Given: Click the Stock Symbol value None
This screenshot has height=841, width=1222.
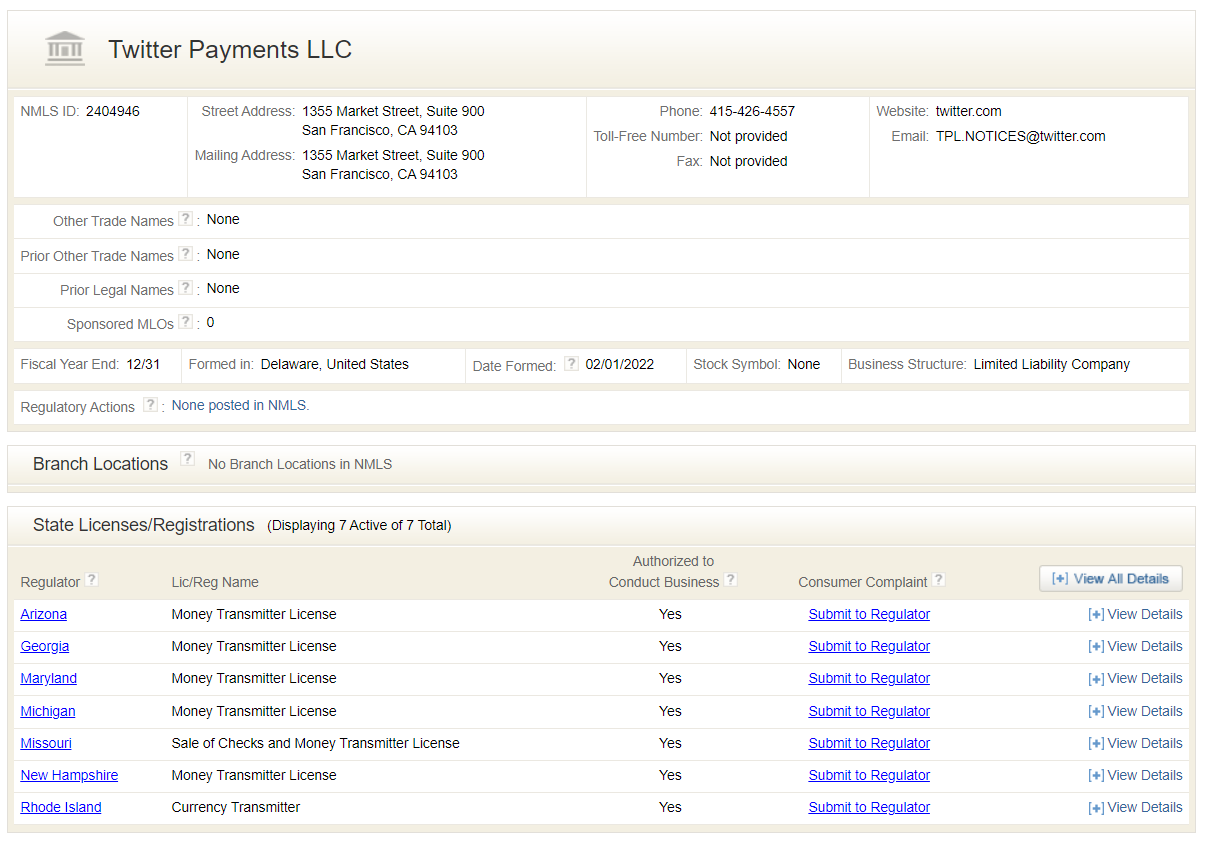Looking at the screenshot, I should click(x=804, y=364).
